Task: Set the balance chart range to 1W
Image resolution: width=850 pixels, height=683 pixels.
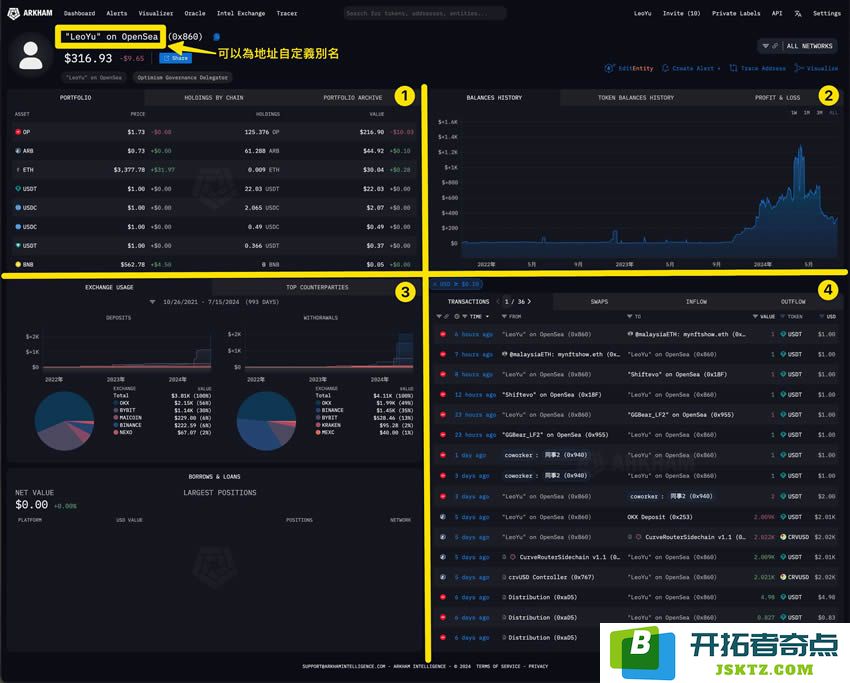Action: tap(794, 113)
